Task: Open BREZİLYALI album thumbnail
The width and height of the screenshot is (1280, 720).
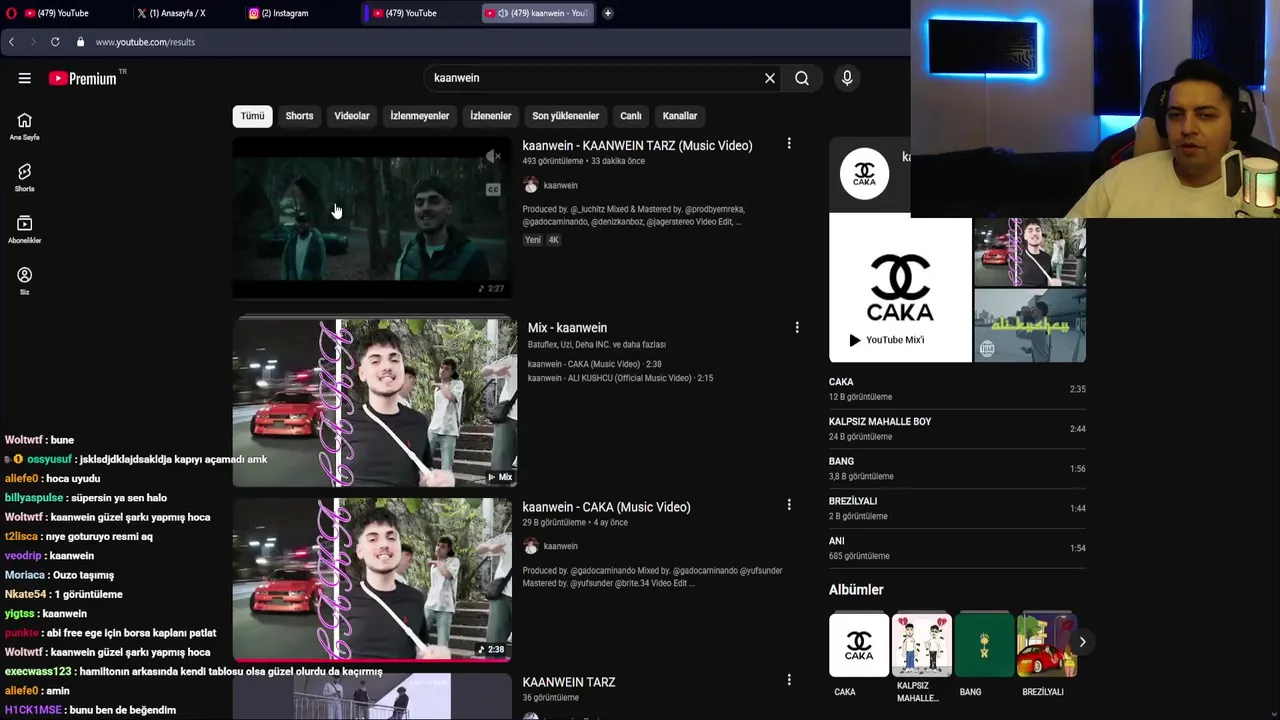Action: (x=1046, y=645)
